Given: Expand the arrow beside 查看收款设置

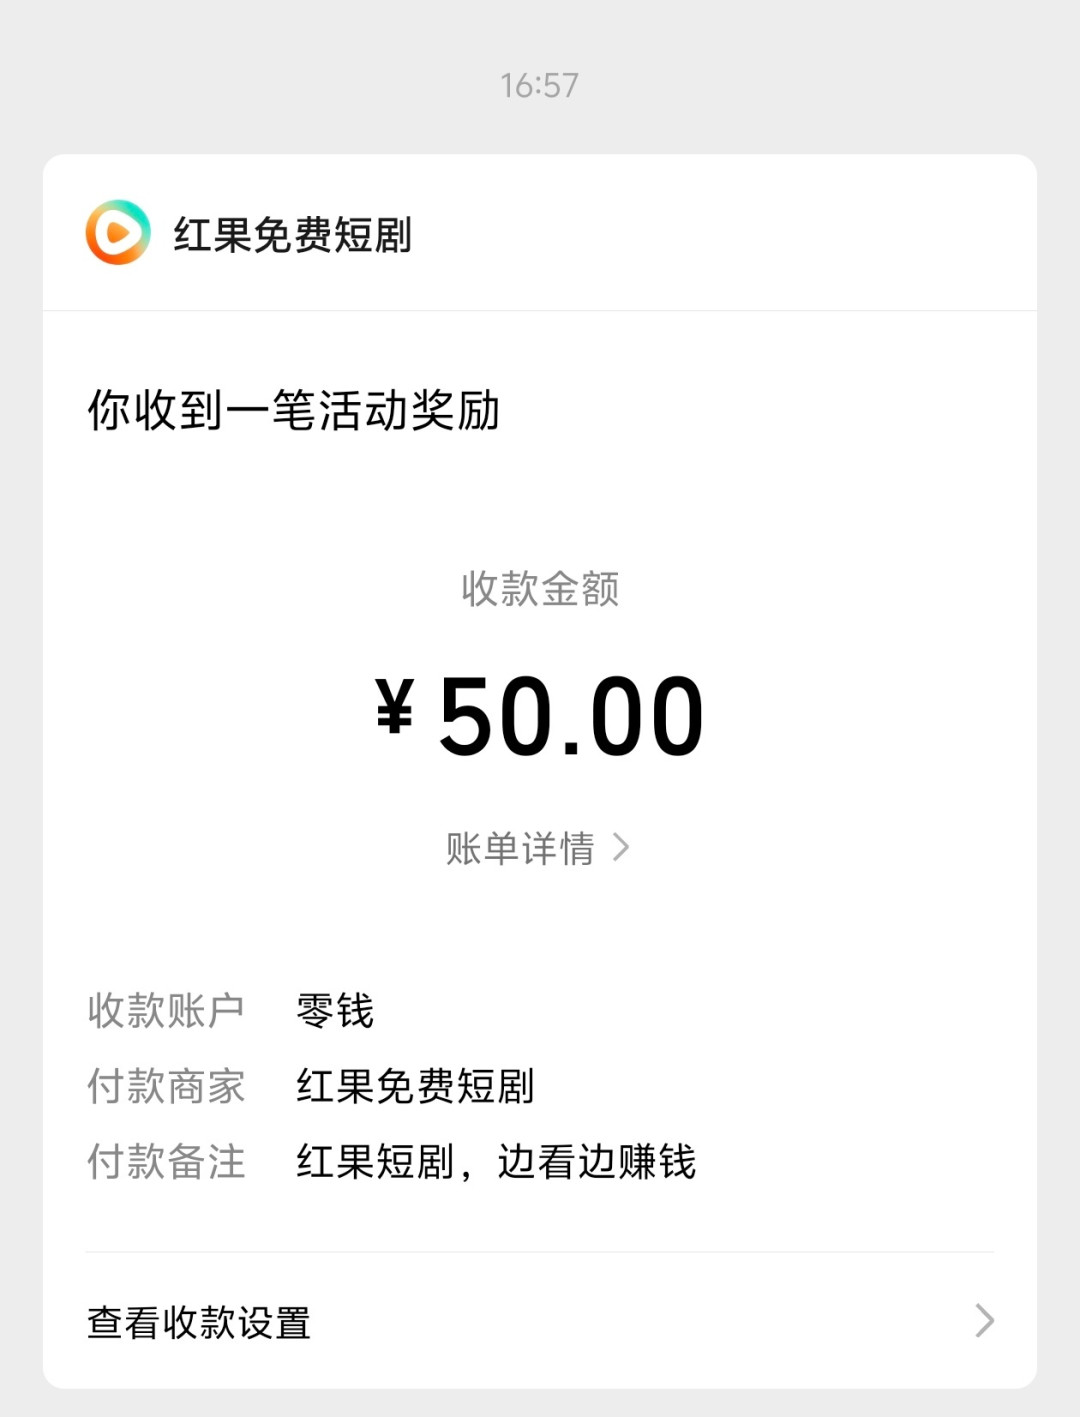Looking at the screenshot, I should (x=985, y=1321).
